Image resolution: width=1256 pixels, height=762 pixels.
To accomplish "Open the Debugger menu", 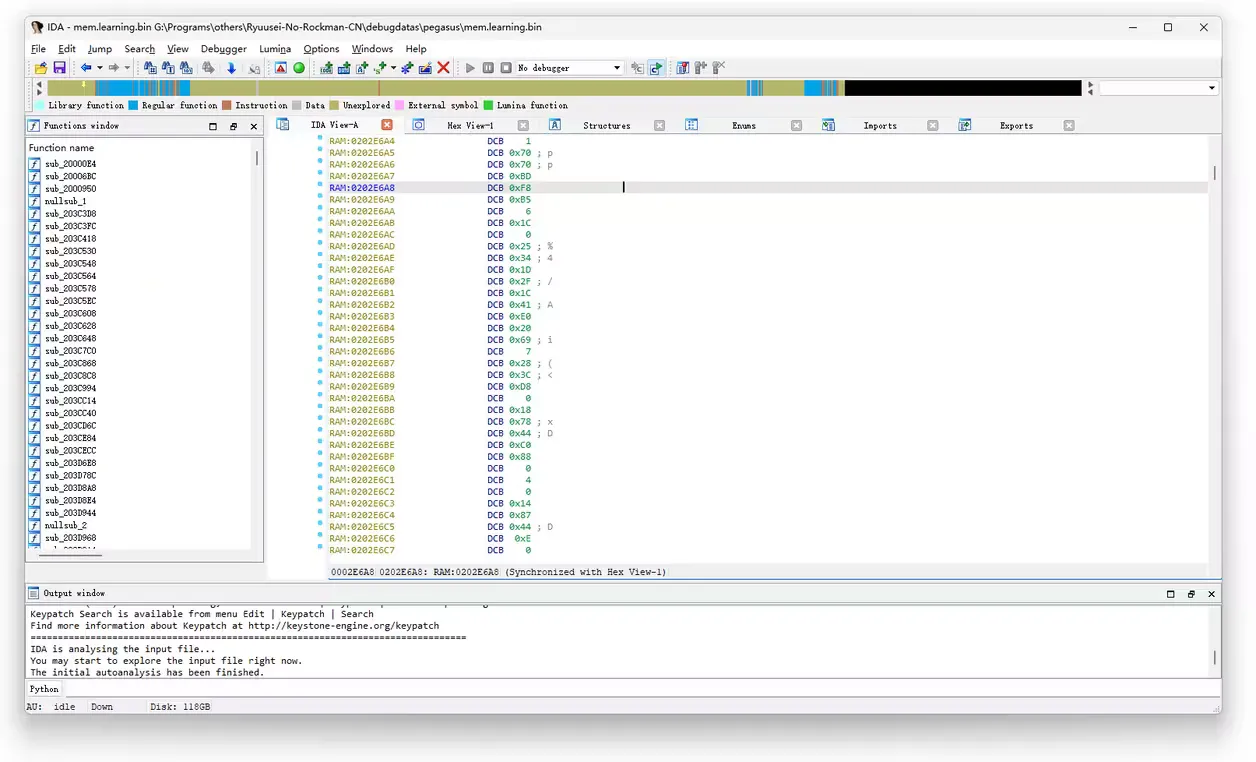I will click(x=223, y=49).
